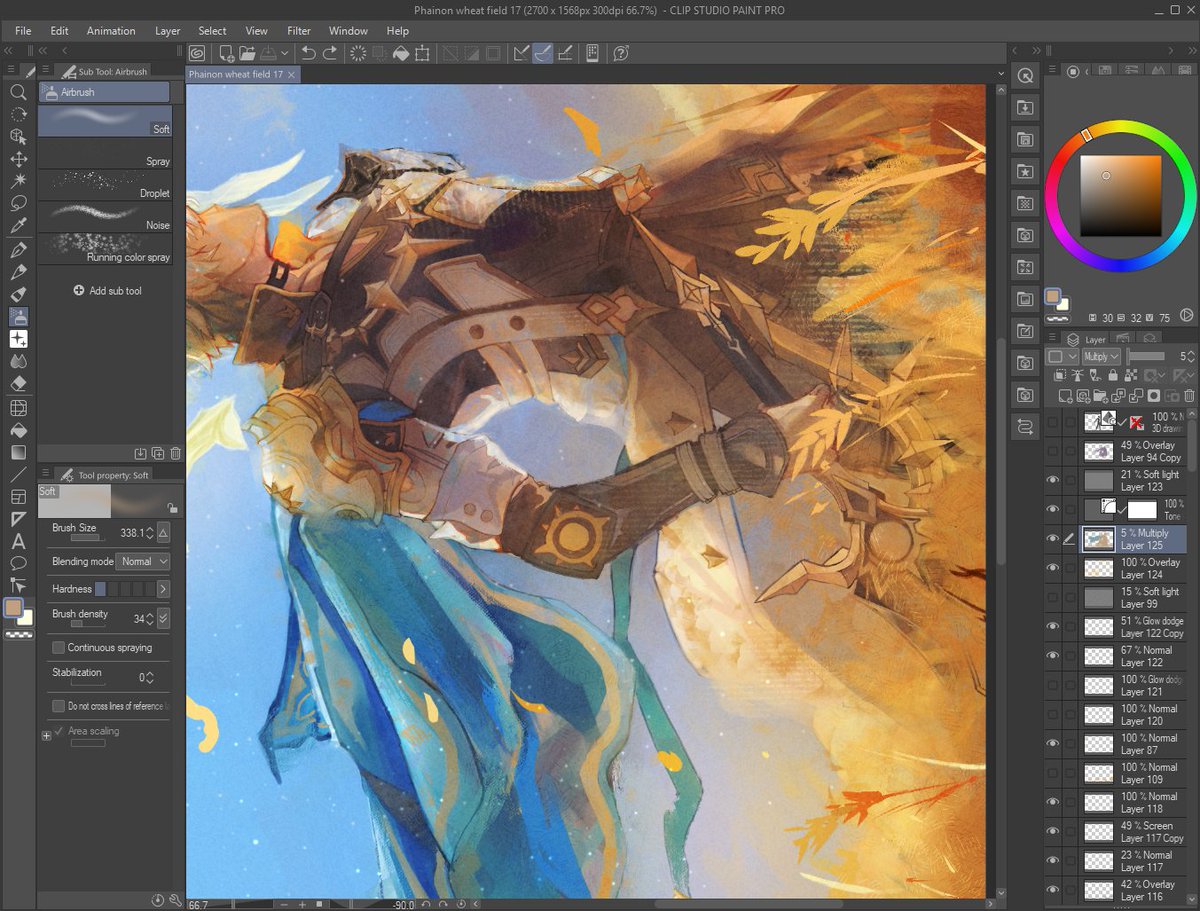Select the Airbrush tool in toolbox
1200x911 pixels.
[x=18, y=316]
